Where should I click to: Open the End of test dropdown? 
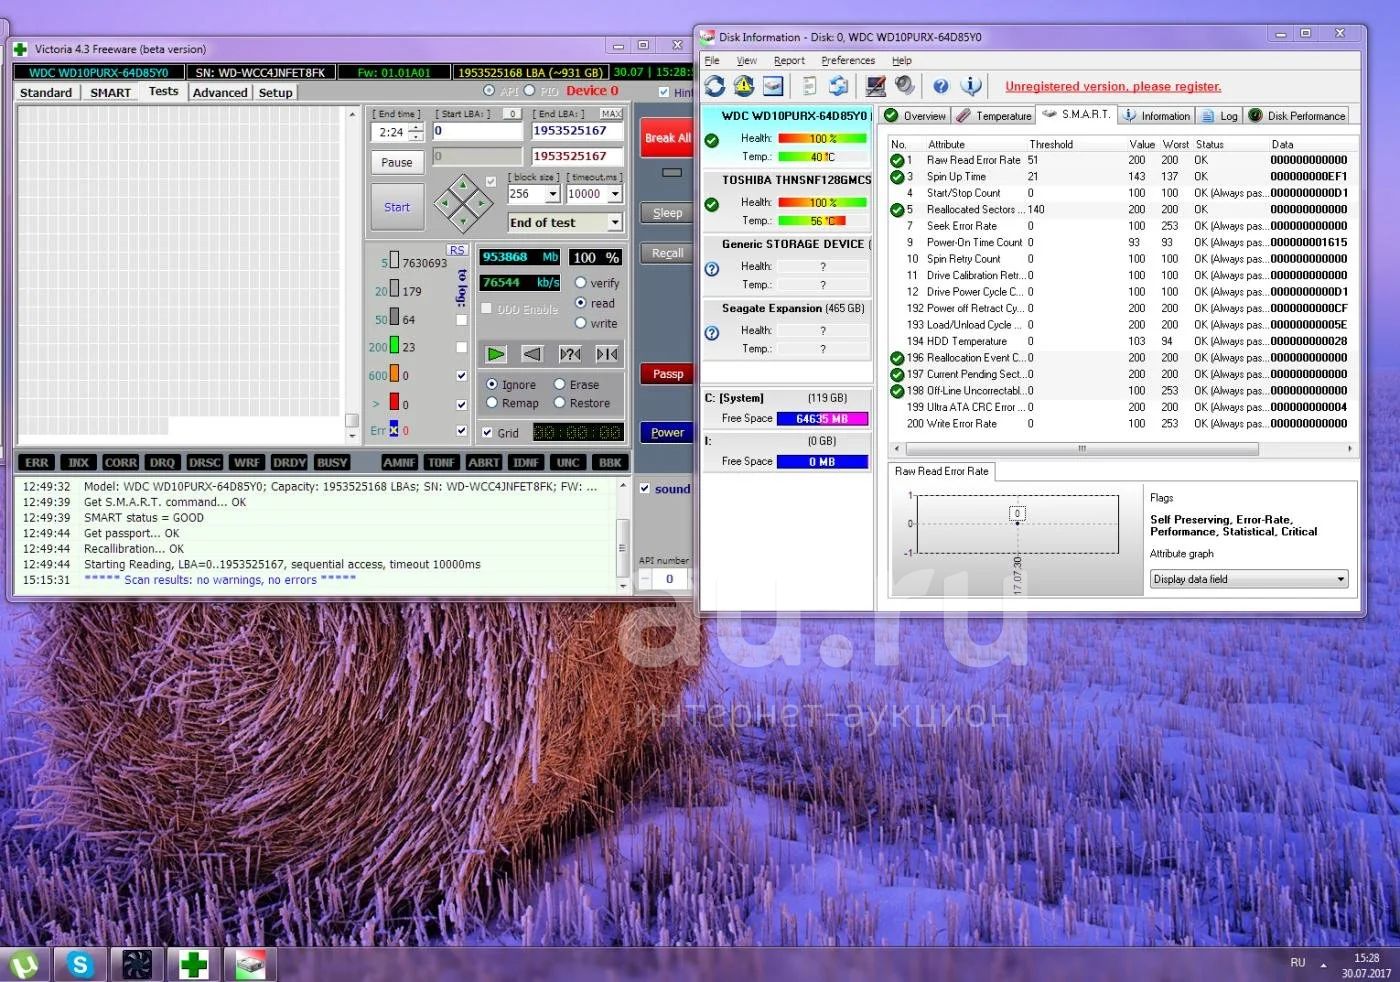pyautogui.click(x=615, y=223)
